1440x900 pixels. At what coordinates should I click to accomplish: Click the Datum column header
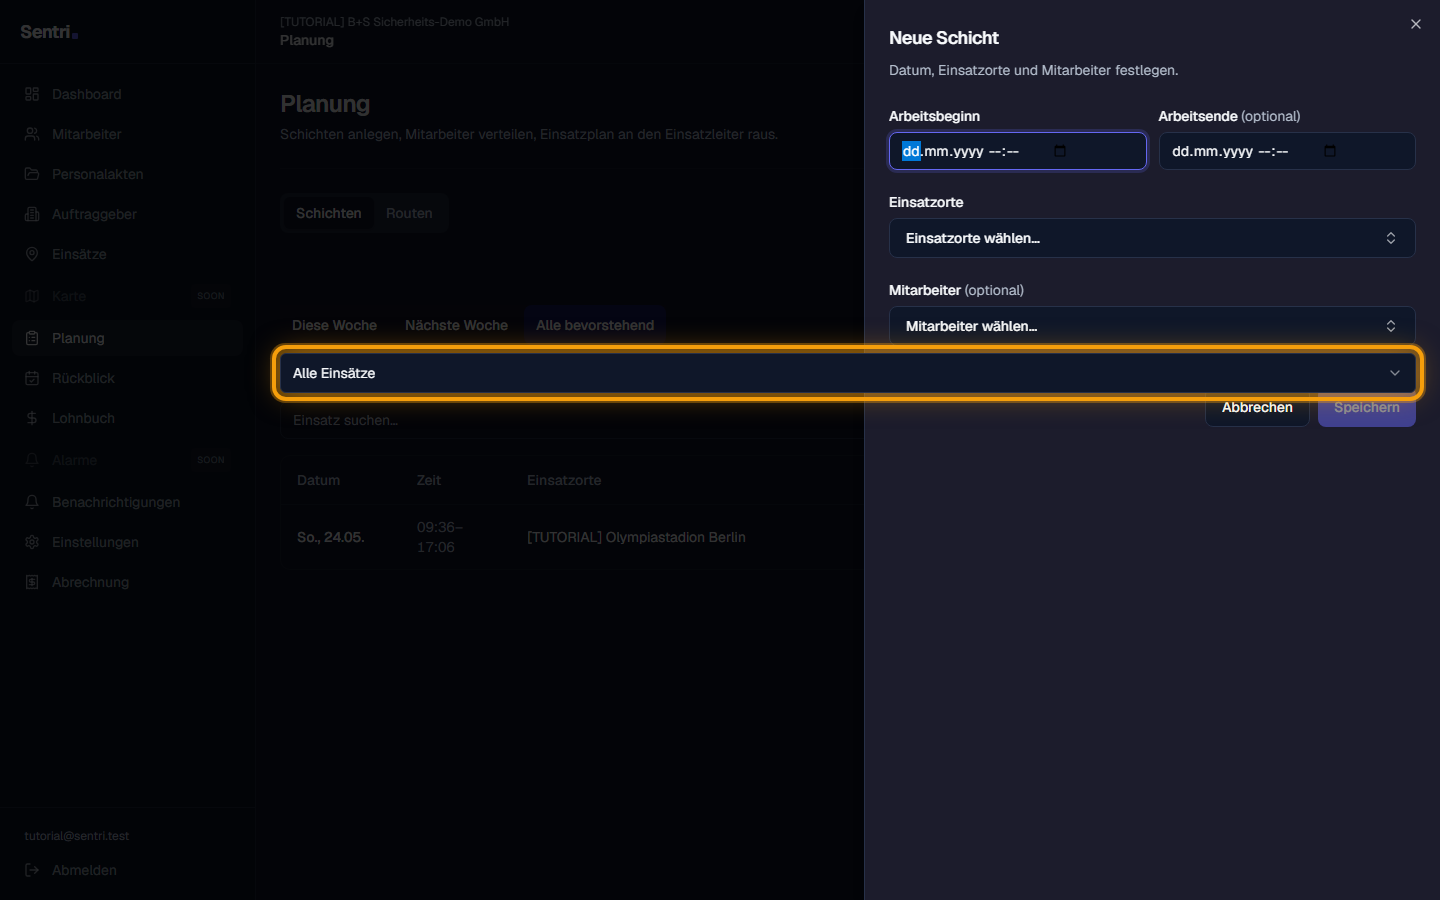[318, 480]
